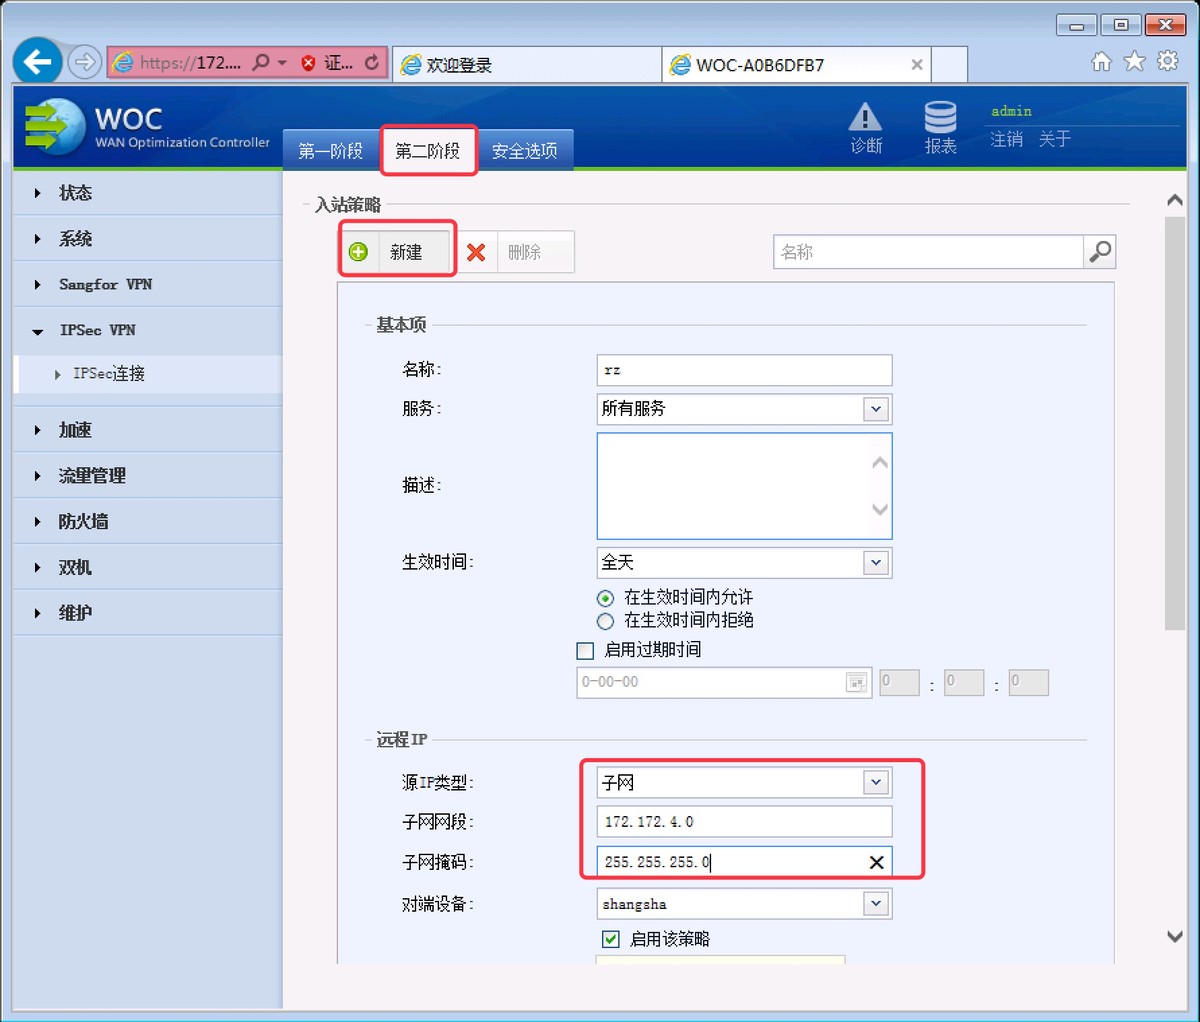The image size is (1200, 1022).
Task: Open the 诊断 (diagnosis) icon
Action: [864, 125]
